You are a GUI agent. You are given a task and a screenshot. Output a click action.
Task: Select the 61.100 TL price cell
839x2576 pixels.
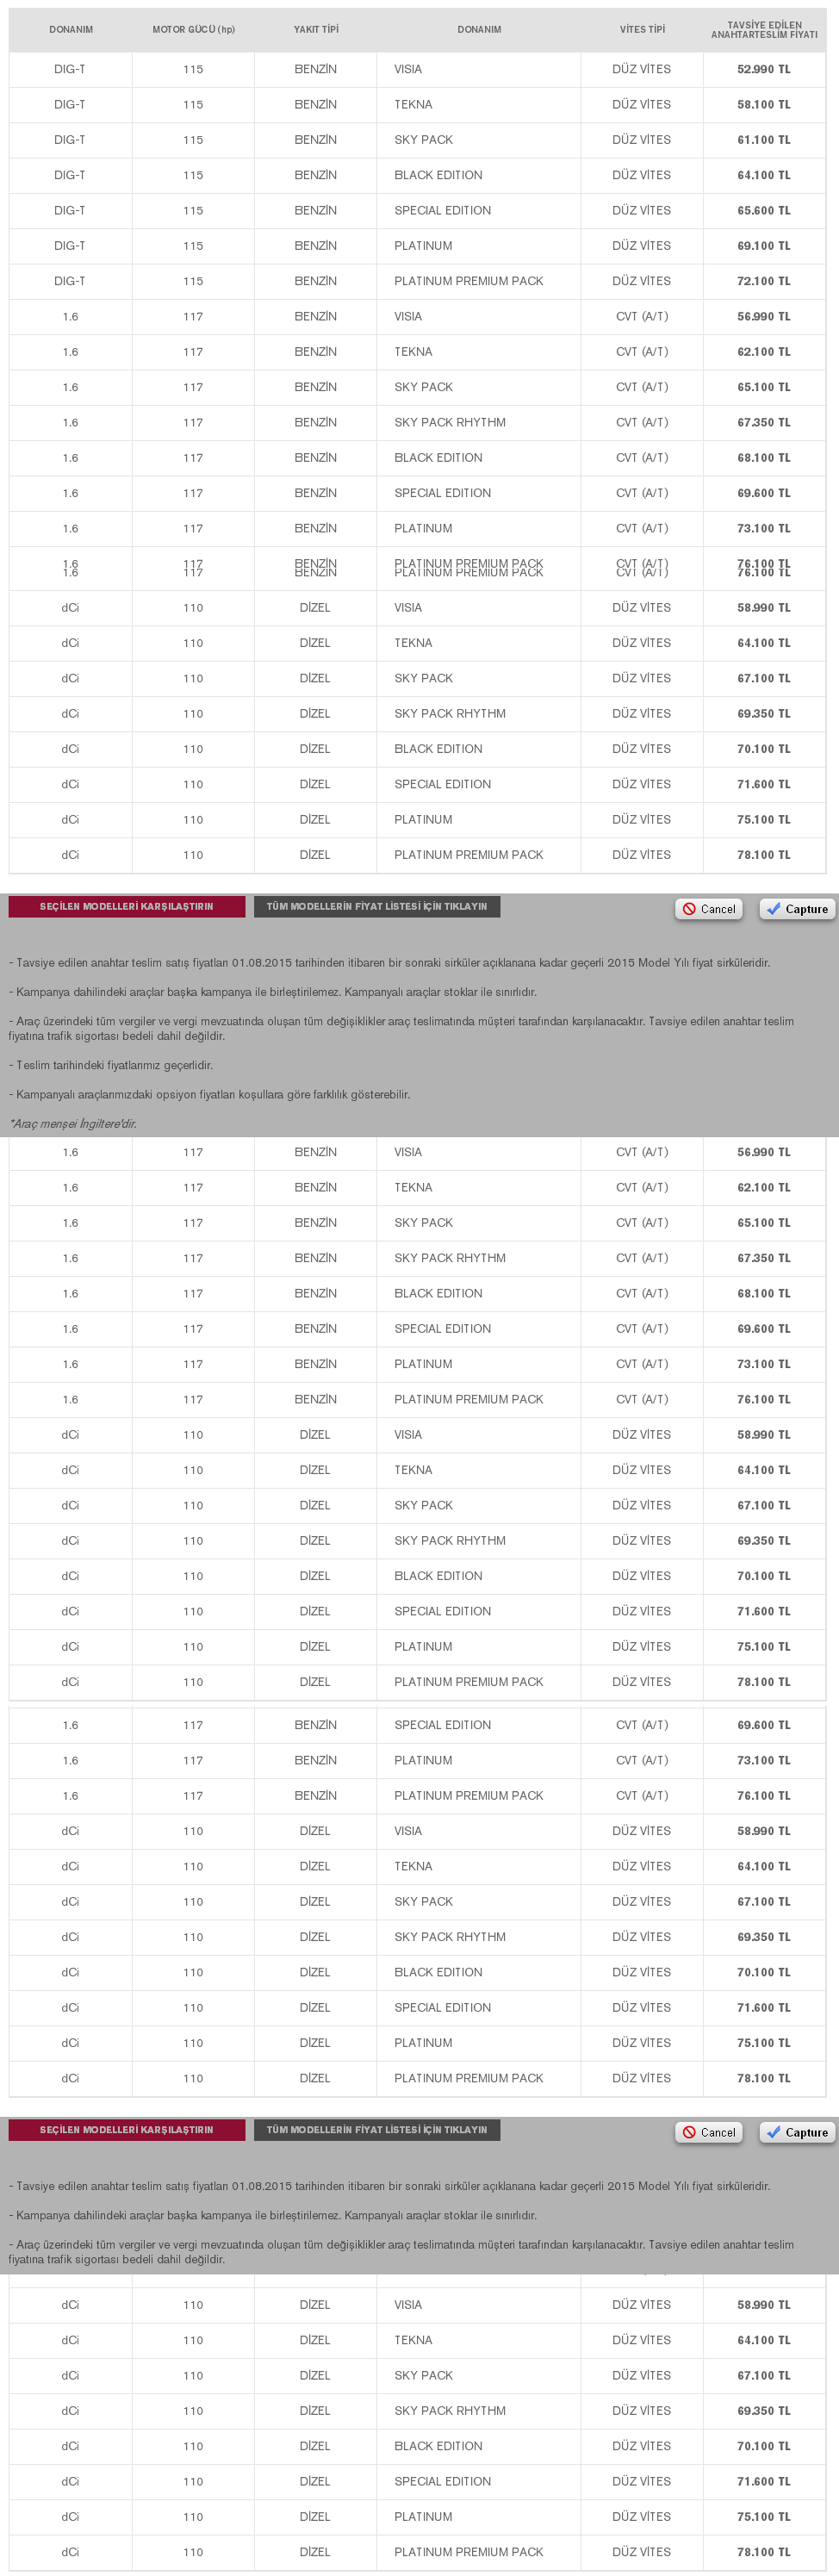coord(764,140)
